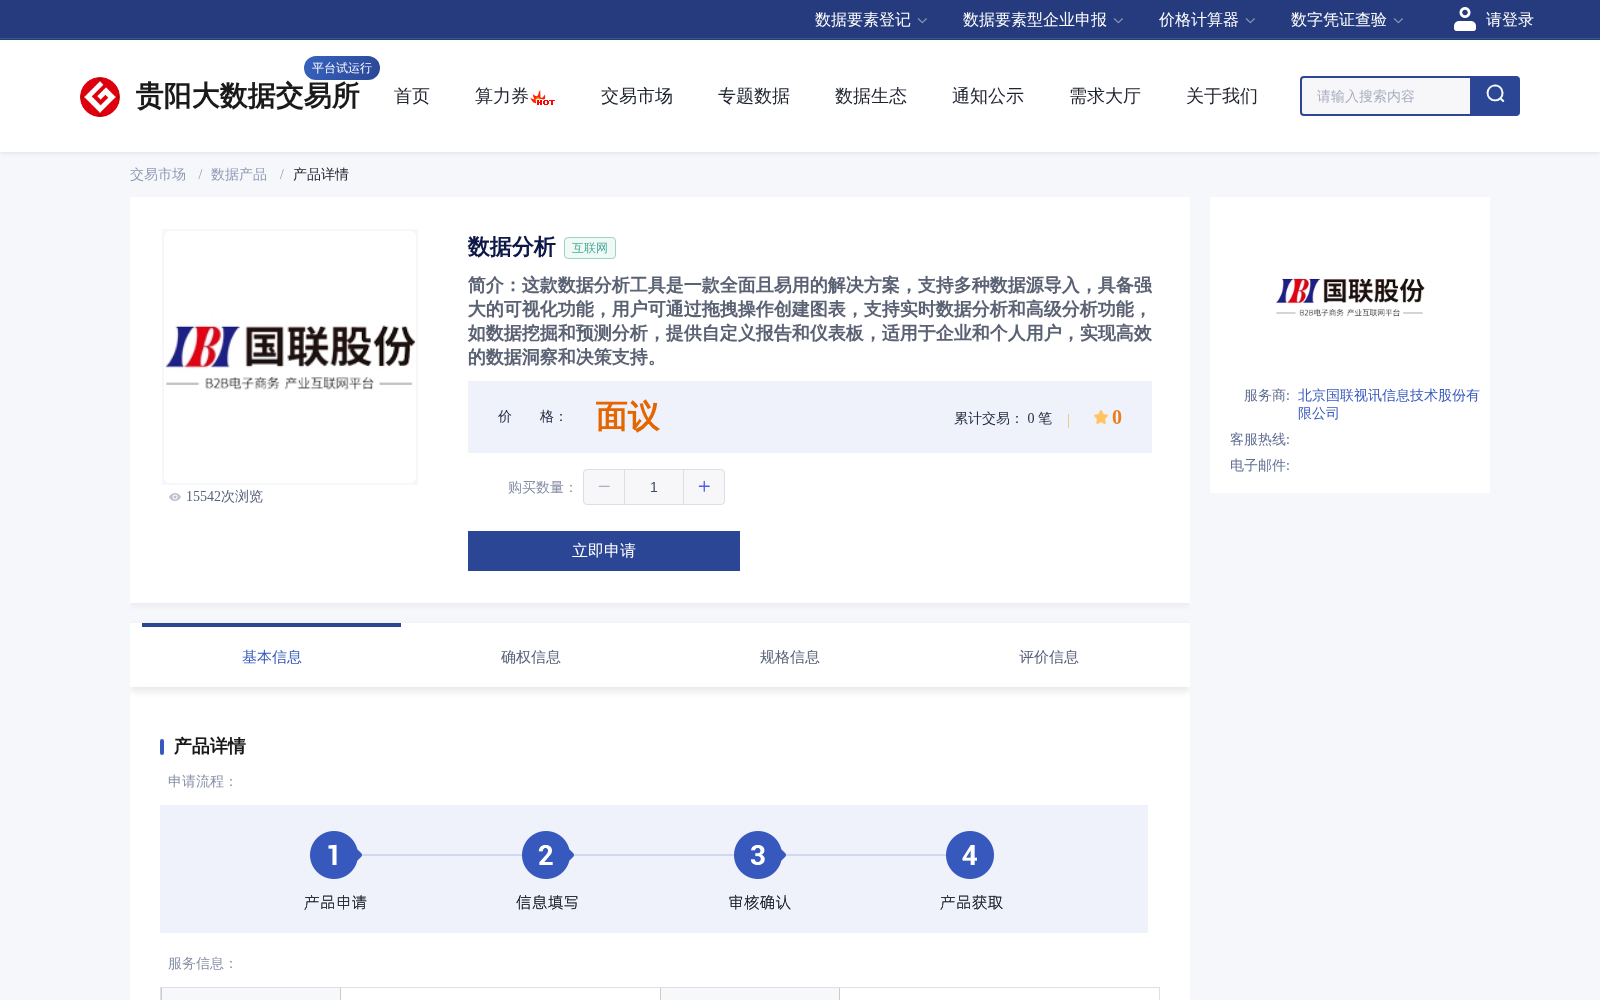The image size is (1600, 1000).
Task: Open the 数据要素型企业申报 dropdown
Action: (x=1043, y=20)
